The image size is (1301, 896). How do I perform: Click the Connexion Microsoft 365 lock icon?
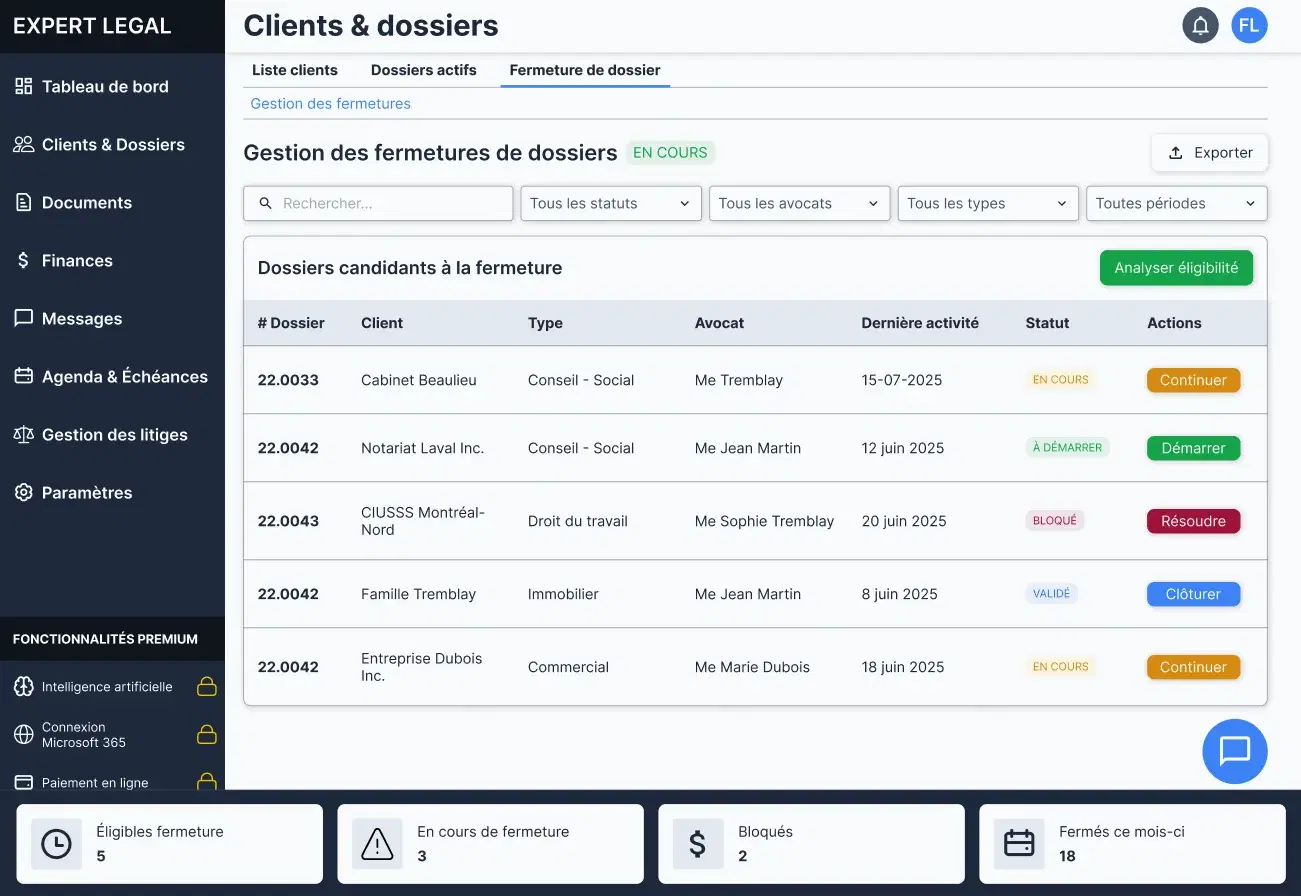[x=206, y=735]
